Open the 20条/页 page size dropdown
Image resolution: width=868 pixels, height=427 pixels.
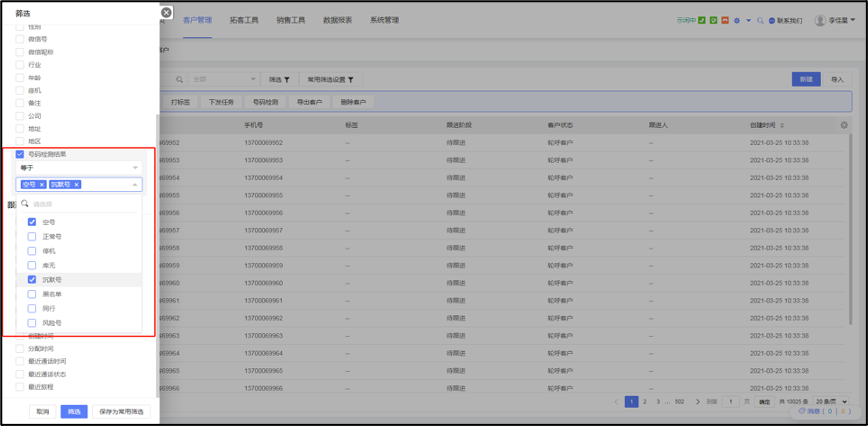(x=831, y=402)
